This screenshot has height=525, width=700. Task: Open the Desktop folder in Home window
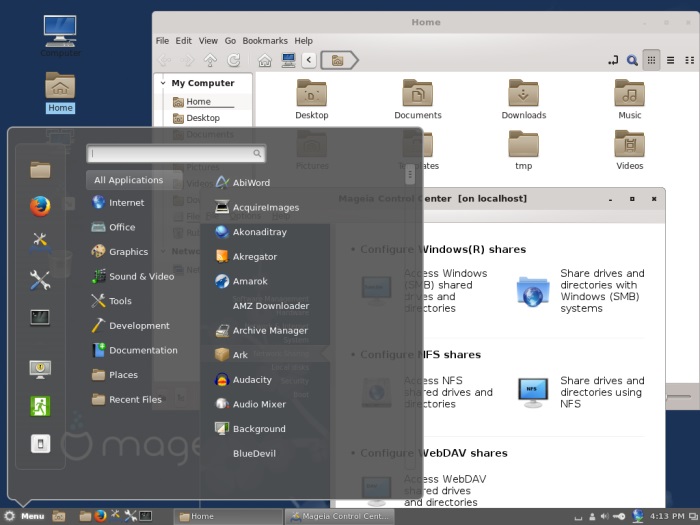(312, 100)
